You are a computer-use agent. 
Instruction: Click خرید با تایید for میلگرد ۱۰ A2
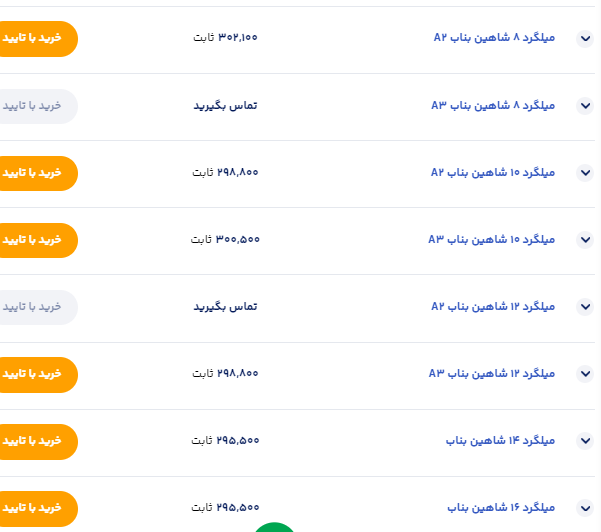[x=35, y=173]
